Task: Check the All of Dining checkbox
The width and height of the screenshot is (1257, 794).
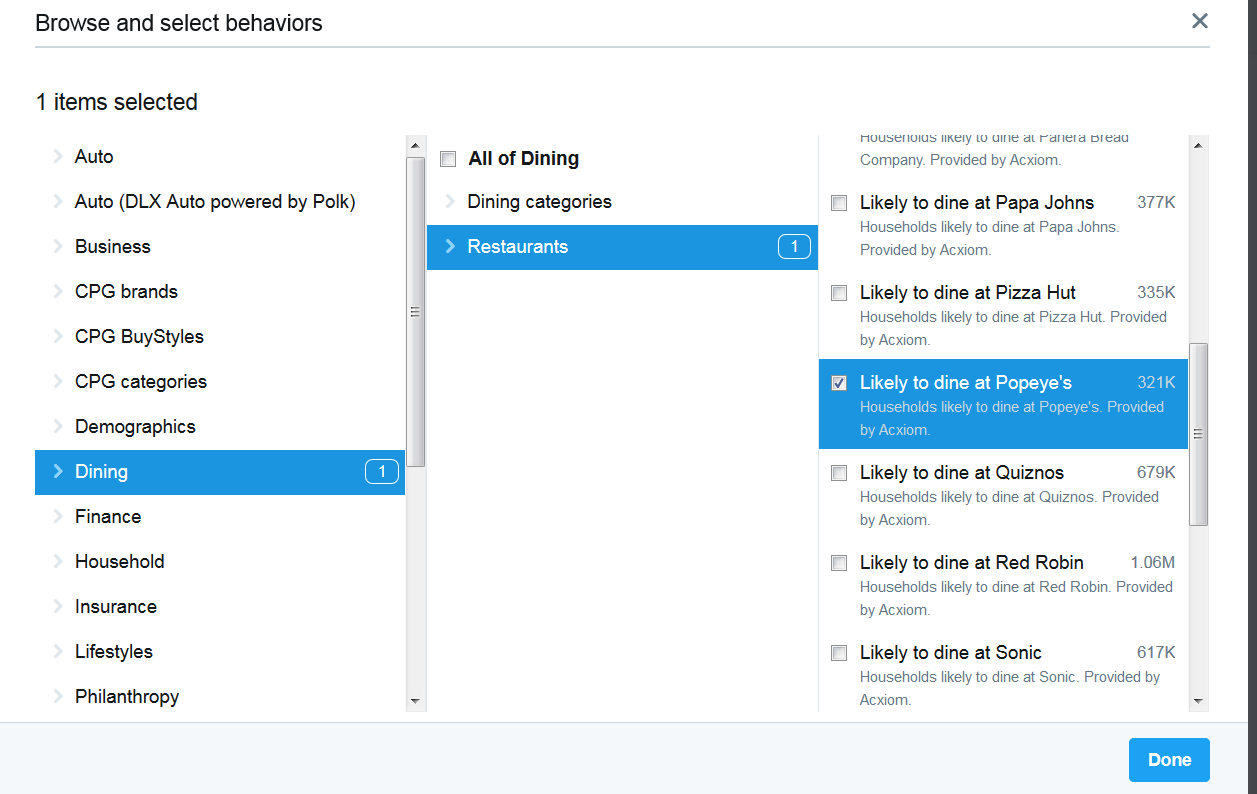Action: [x=448, y=159]
